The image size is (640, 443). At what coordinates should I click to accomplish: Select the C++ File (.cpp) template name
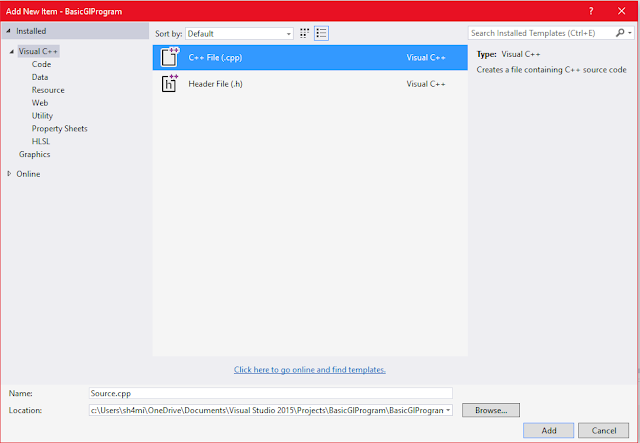pos(215,58)
